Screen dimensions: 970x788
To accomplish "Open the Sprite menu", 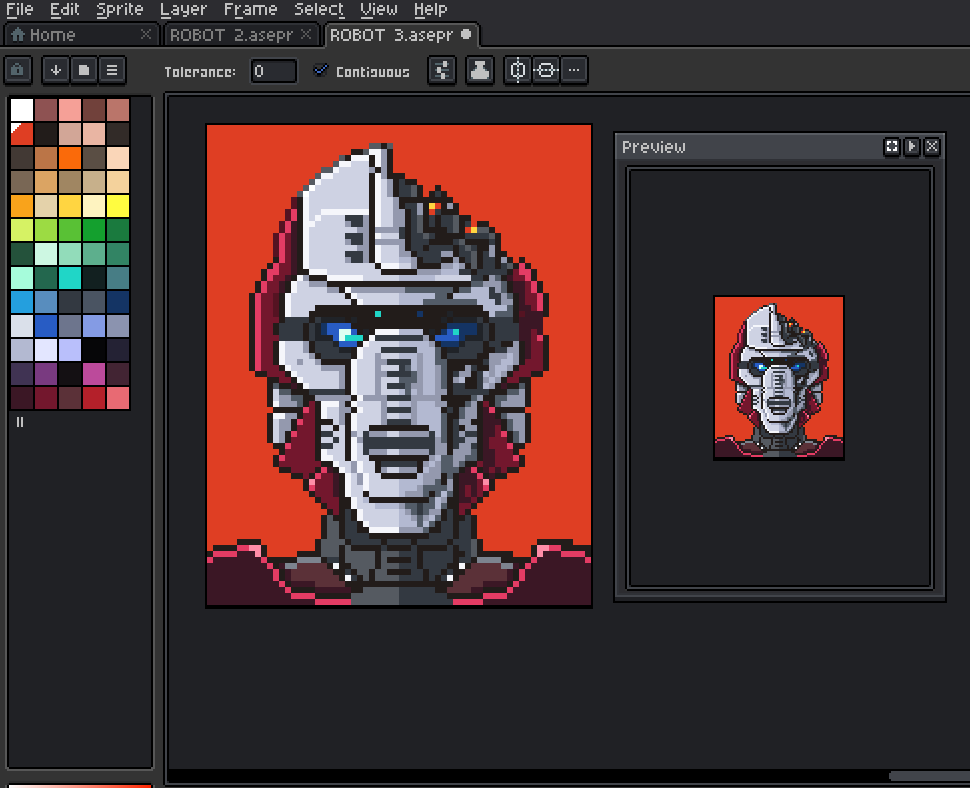I will pos(119,9).
